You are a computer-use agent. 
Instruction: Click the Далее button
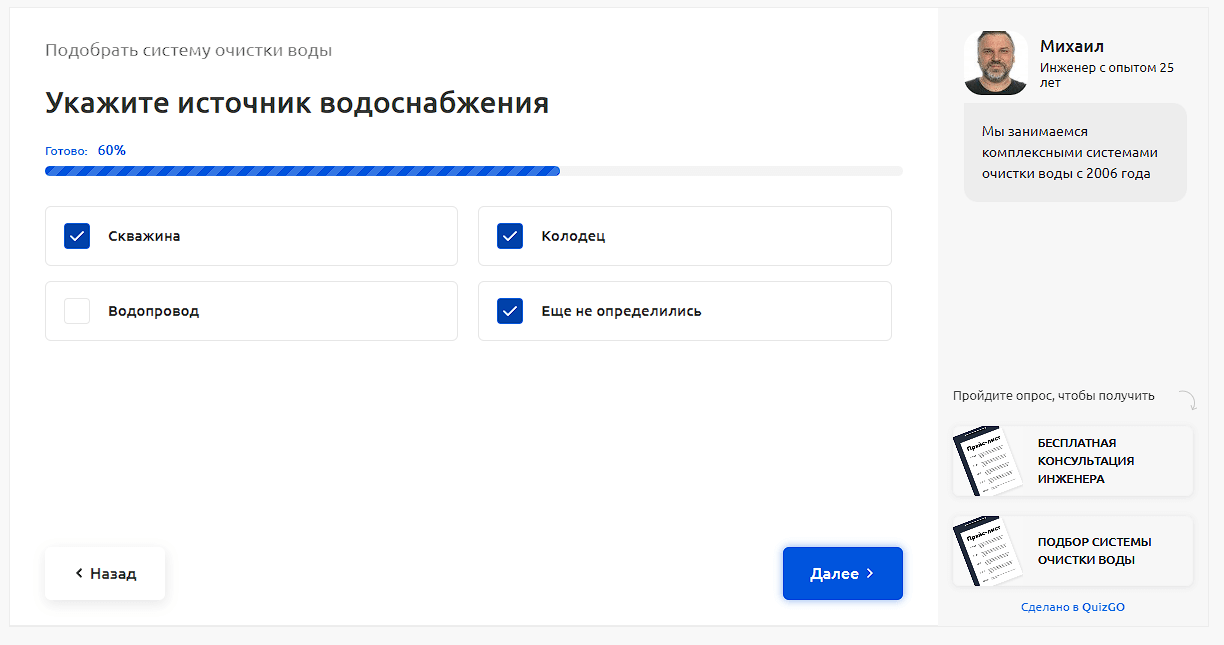point(842,573)
